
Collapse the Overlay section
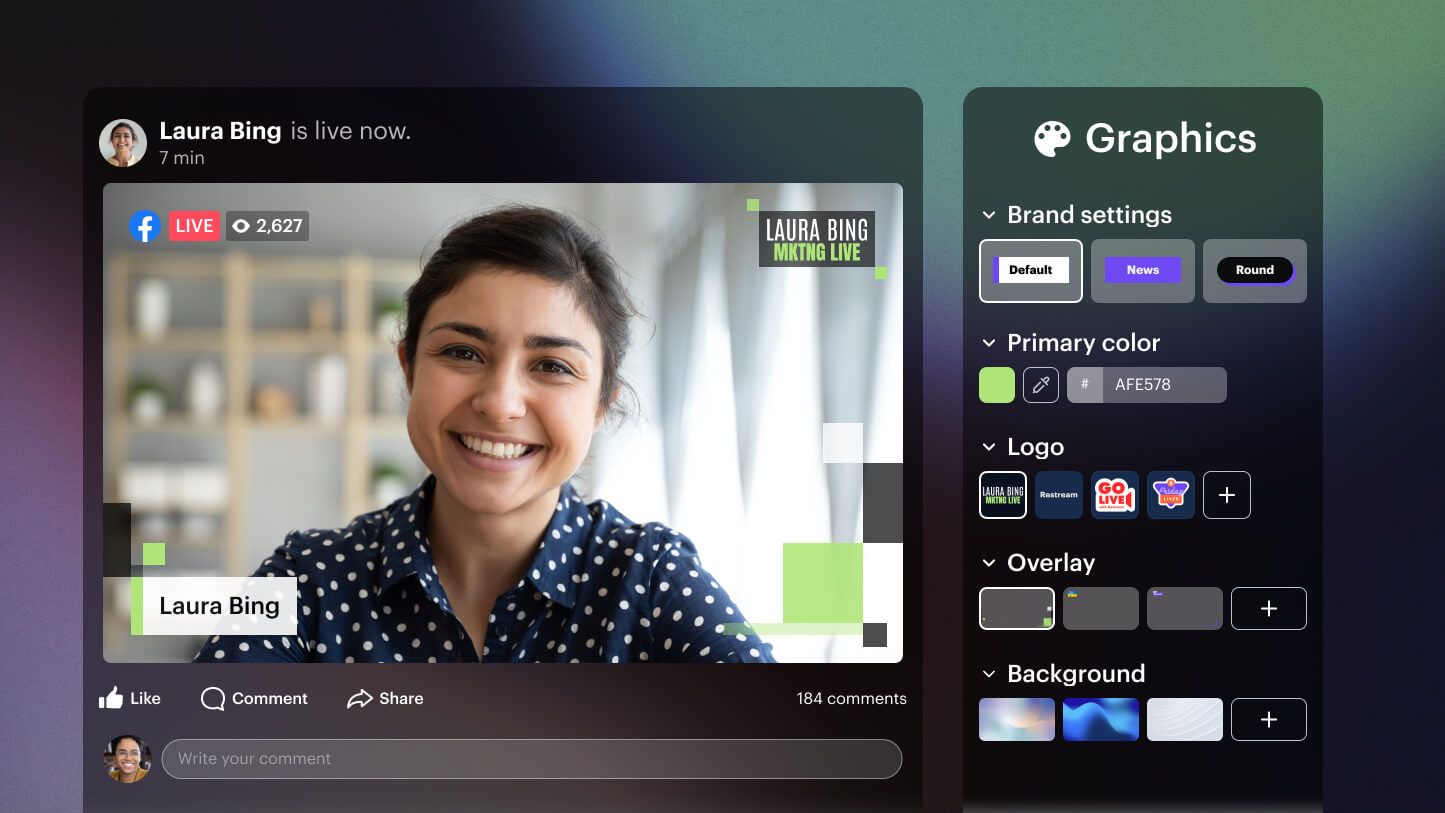988,562
